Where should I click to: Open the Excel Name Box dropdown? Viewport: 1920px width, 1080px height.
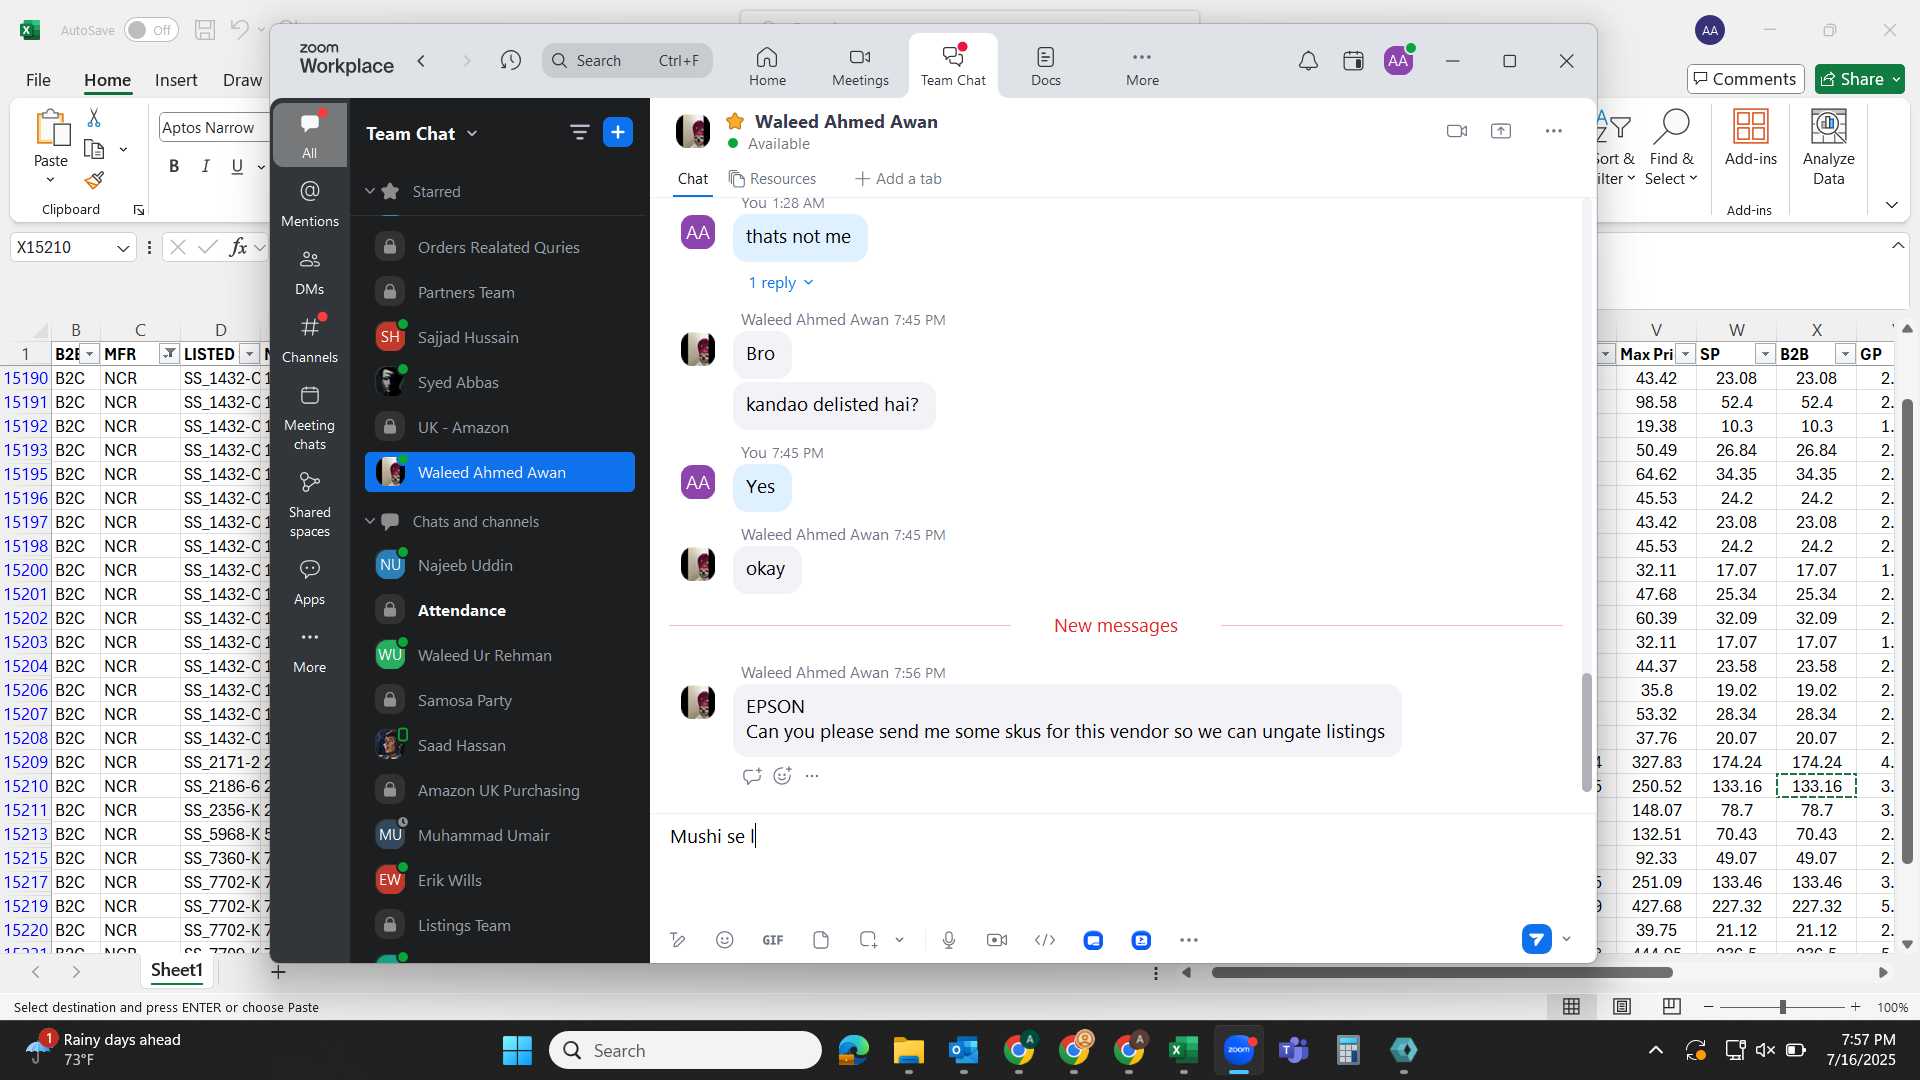[x=122, y=248]
